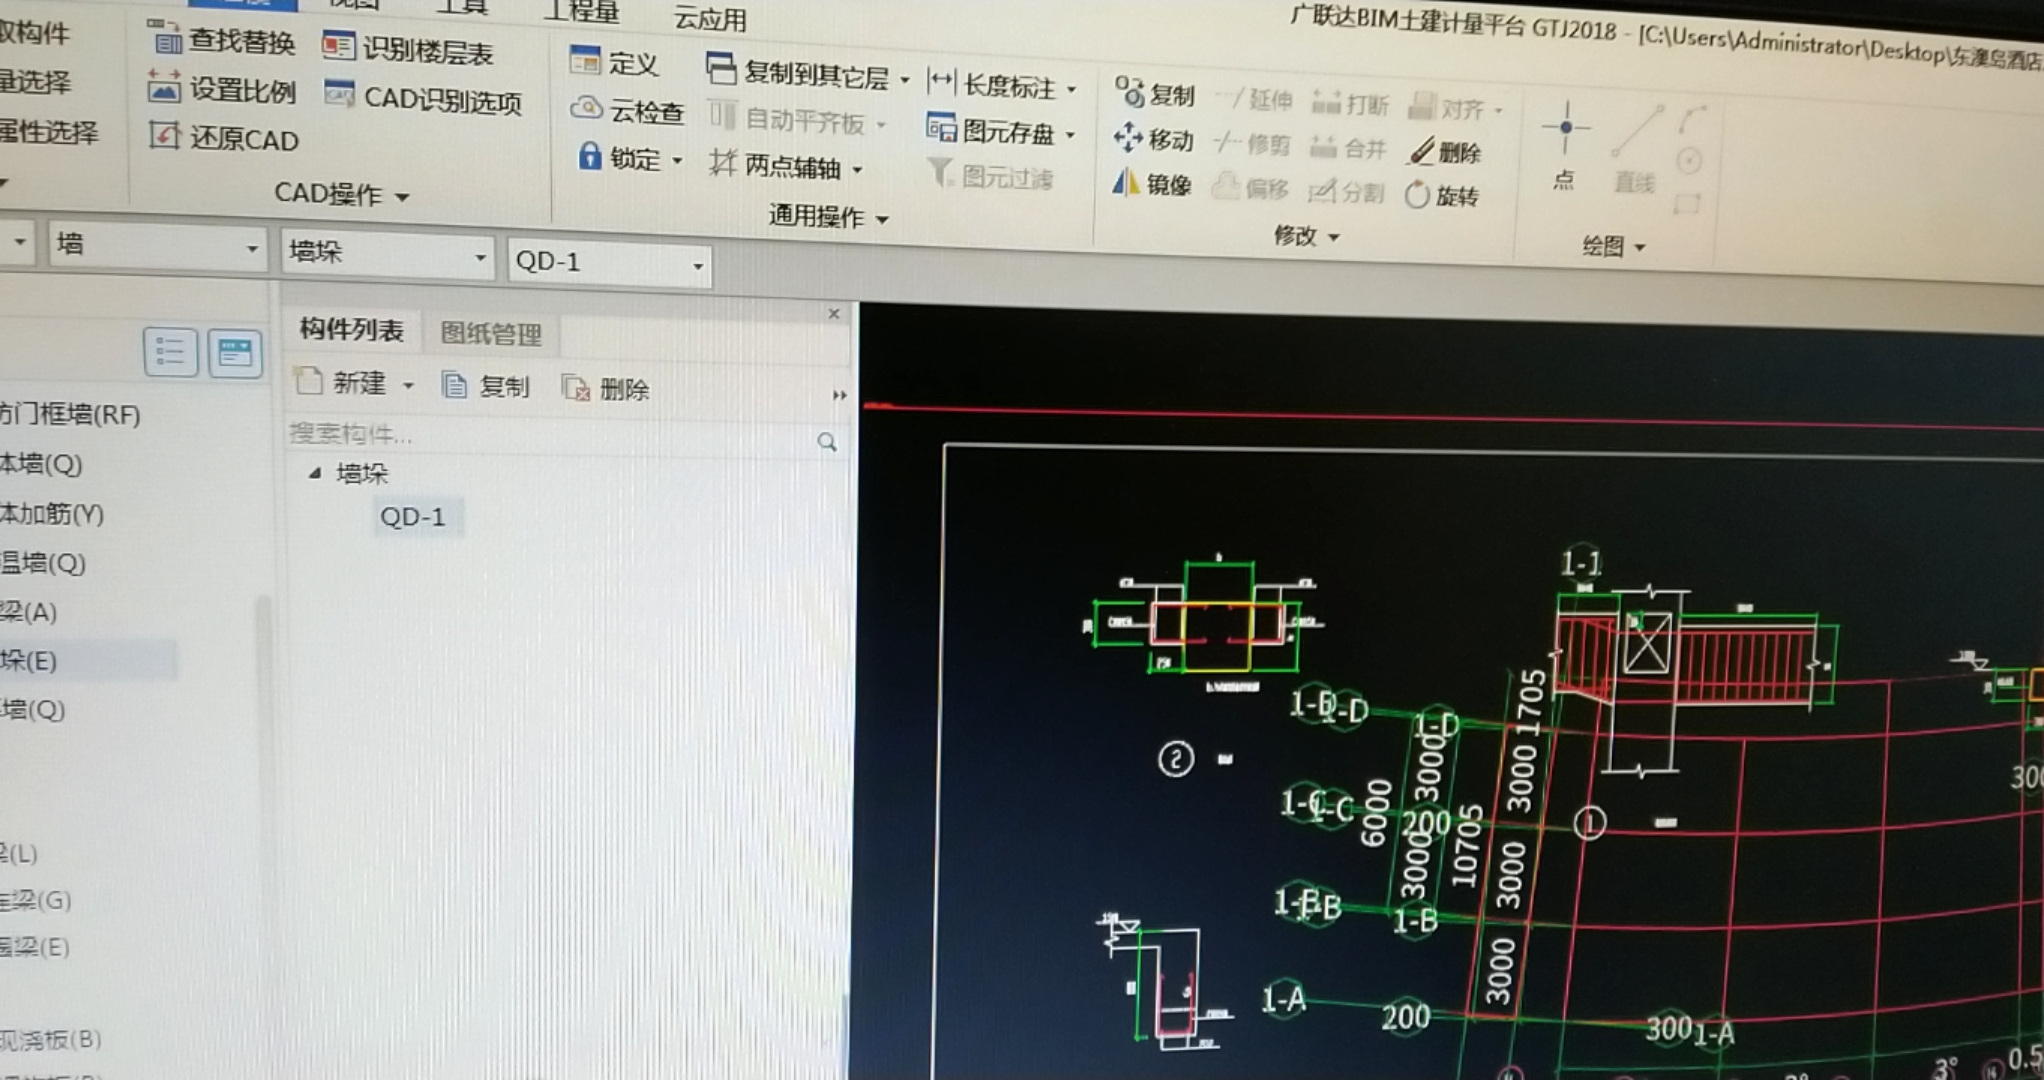Select 墙垛(E) in navigation list
Screen dimensions: 2044x1080
coord(30,660)
